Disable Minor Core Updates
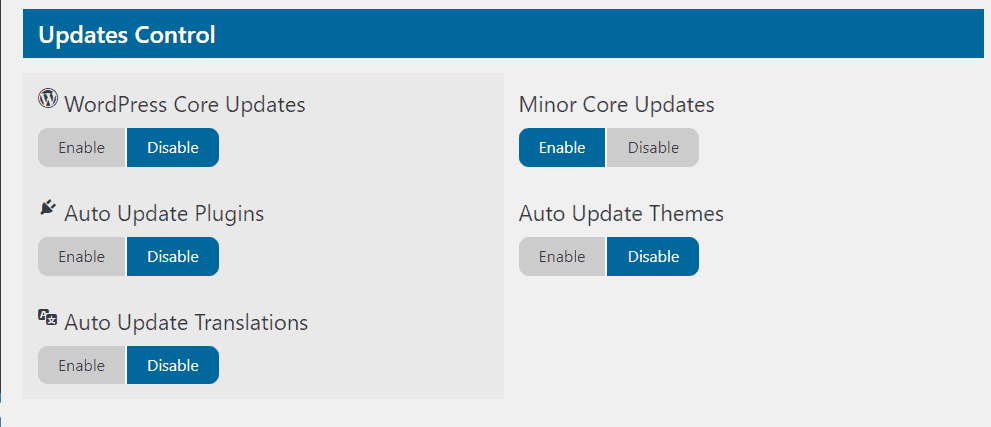The height and width of the screenshot is (427, 991). pyautogui.click(x=653, y=148)
